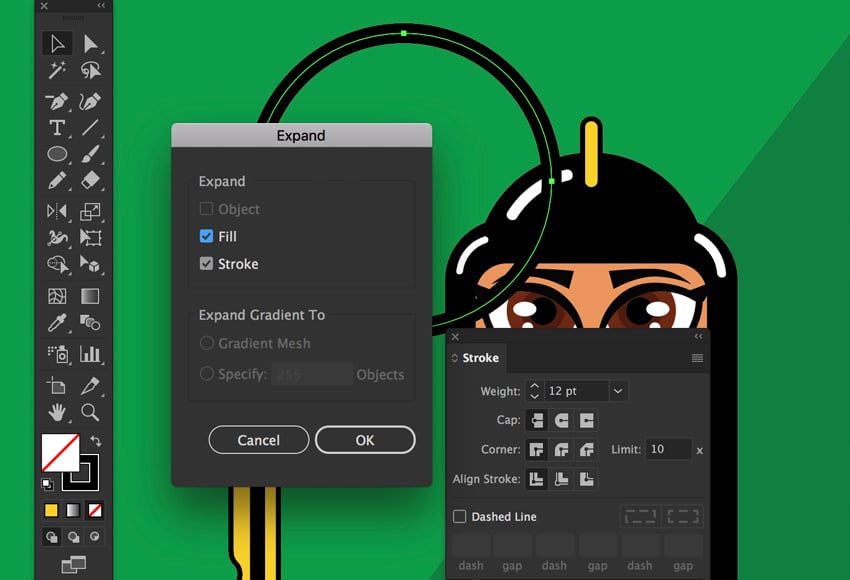Reset to default fill and stroke
This screenshot has width=850, height=580.
click(47, 484)
